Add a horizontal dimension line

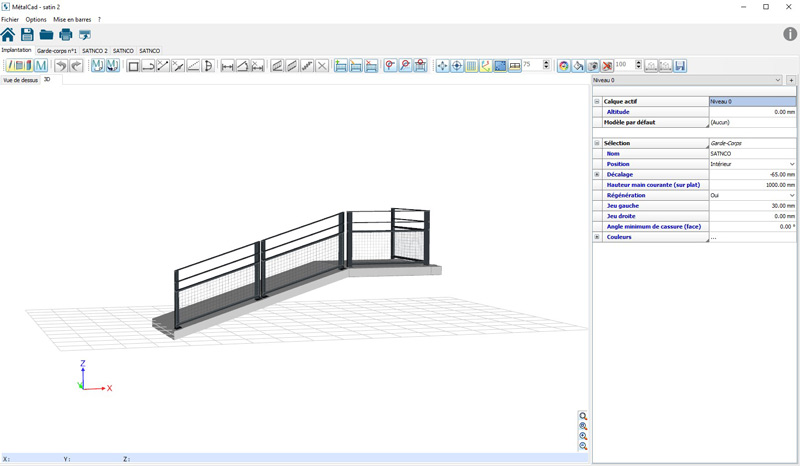pyautogui.click(x=228, y=66)
